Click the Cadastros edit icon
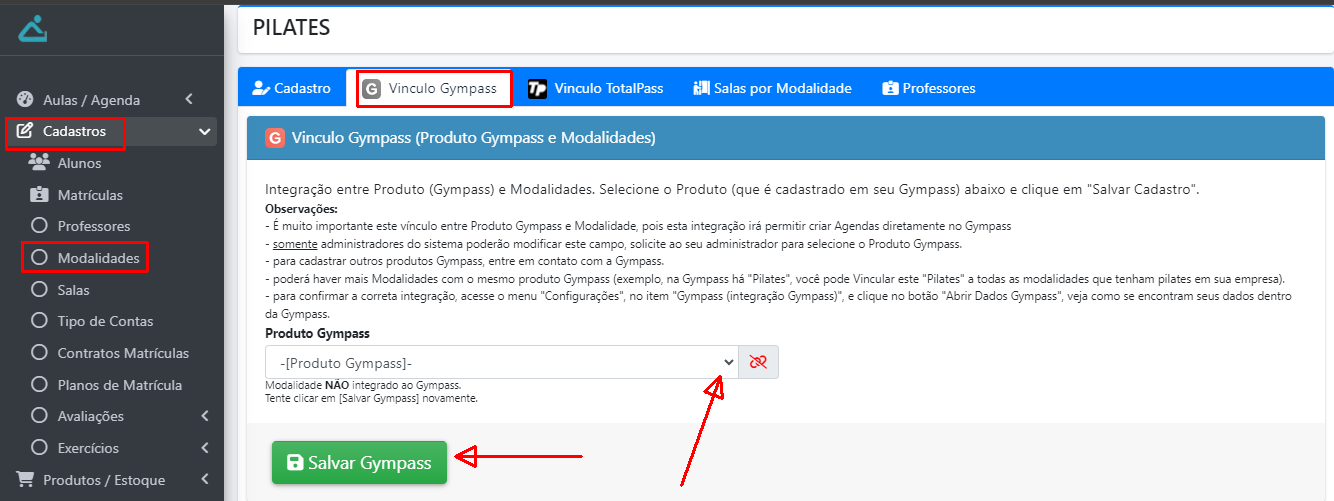 26,131
